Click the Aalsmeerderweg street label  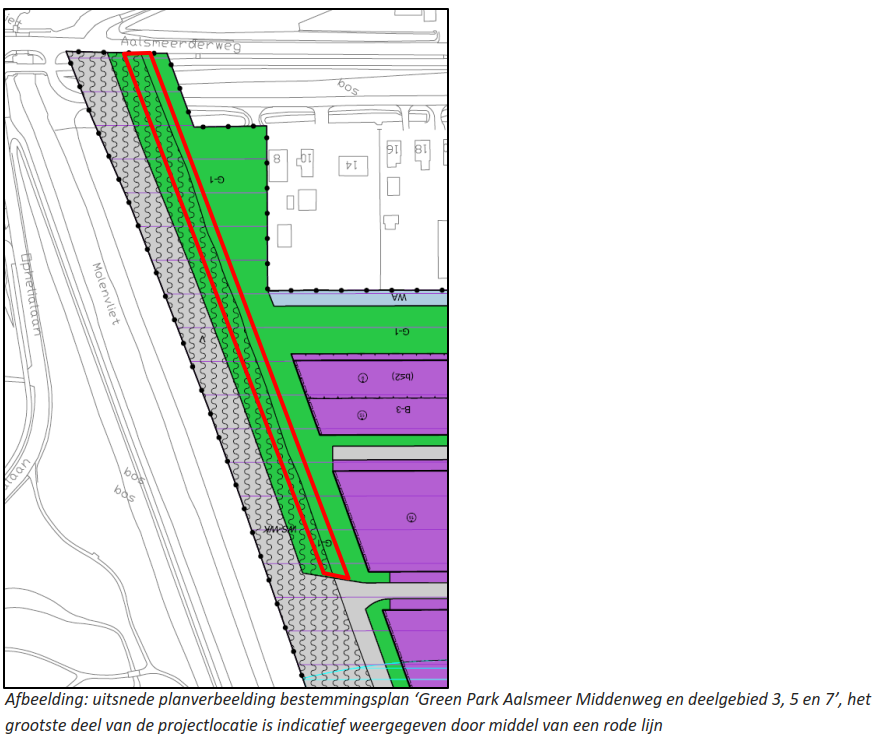click(x=180, y=44)
